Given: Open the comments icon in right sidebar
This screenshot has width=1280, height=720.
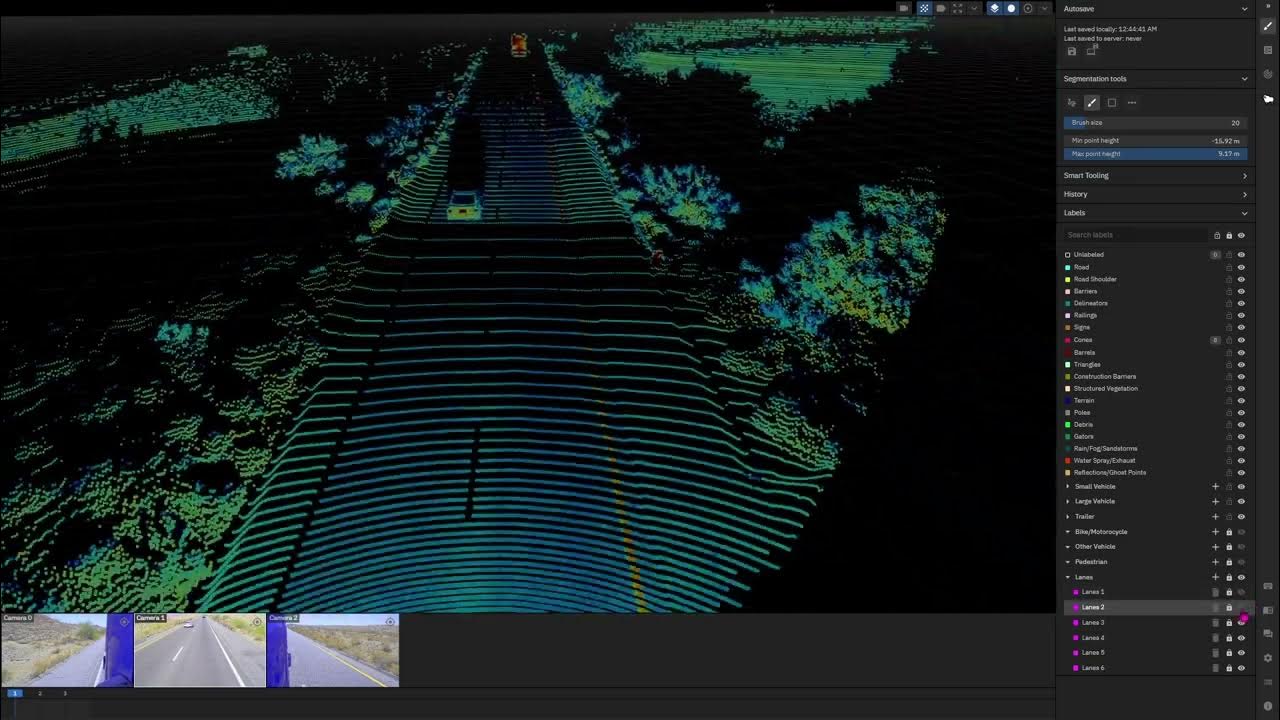Looking at the screenshot, I should [x=1268, y=634].
